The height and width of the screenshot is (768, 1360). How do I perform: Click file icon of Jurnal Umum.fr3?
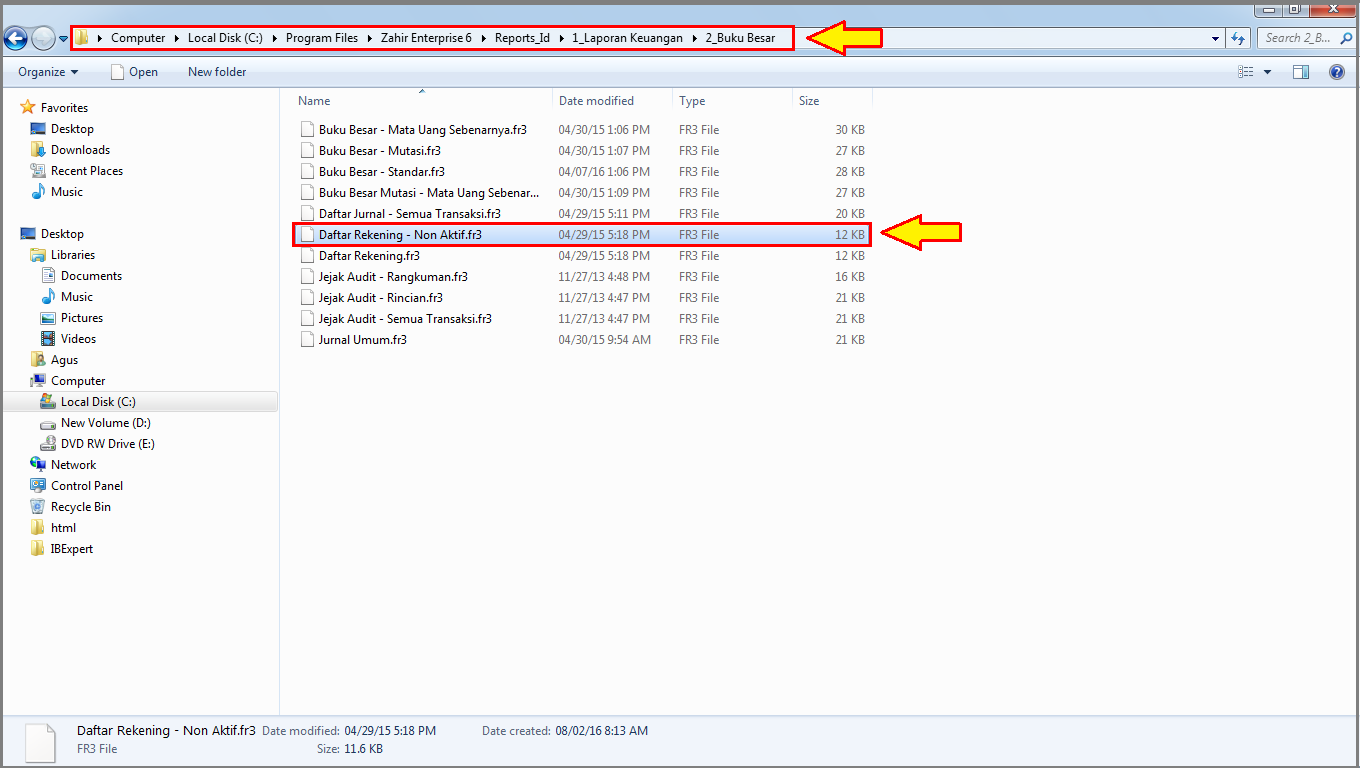click(x=308, y=340)
